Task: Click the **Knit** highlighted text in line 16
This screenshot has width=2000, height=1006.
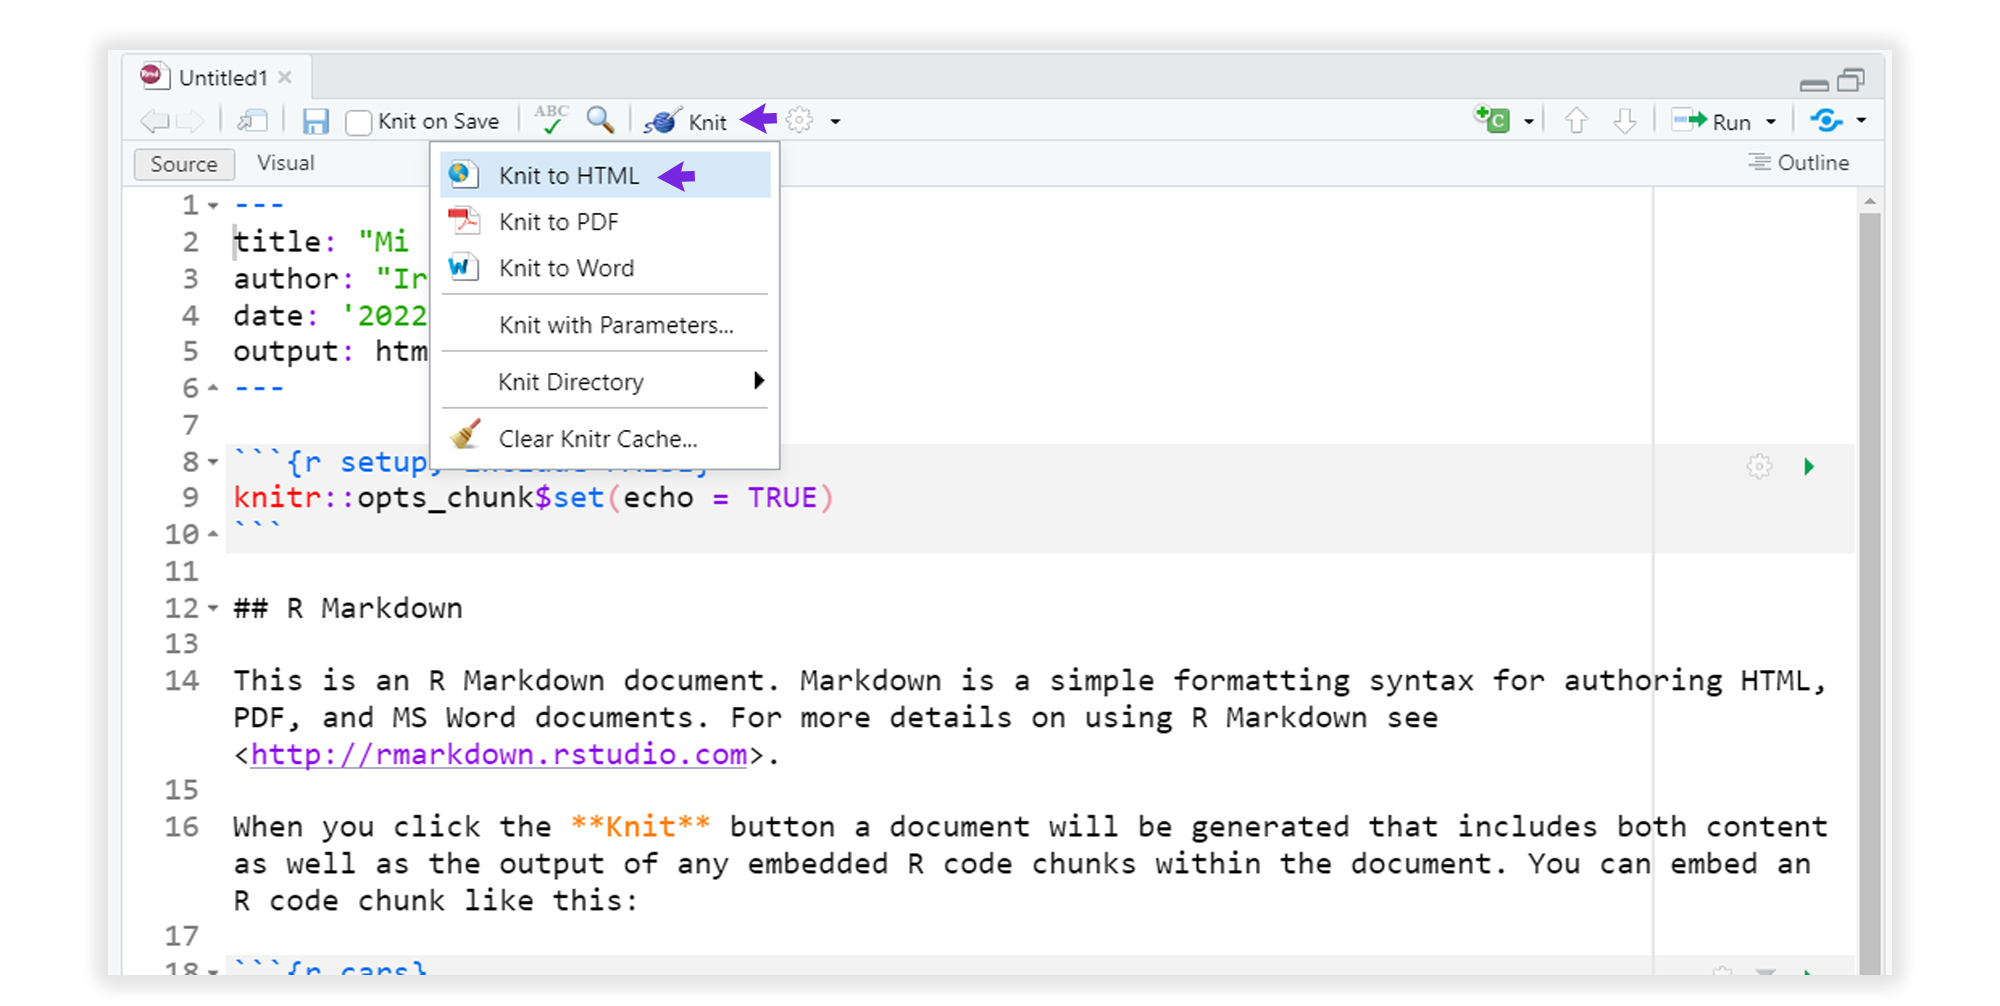Action: click(x=640, y=826)
